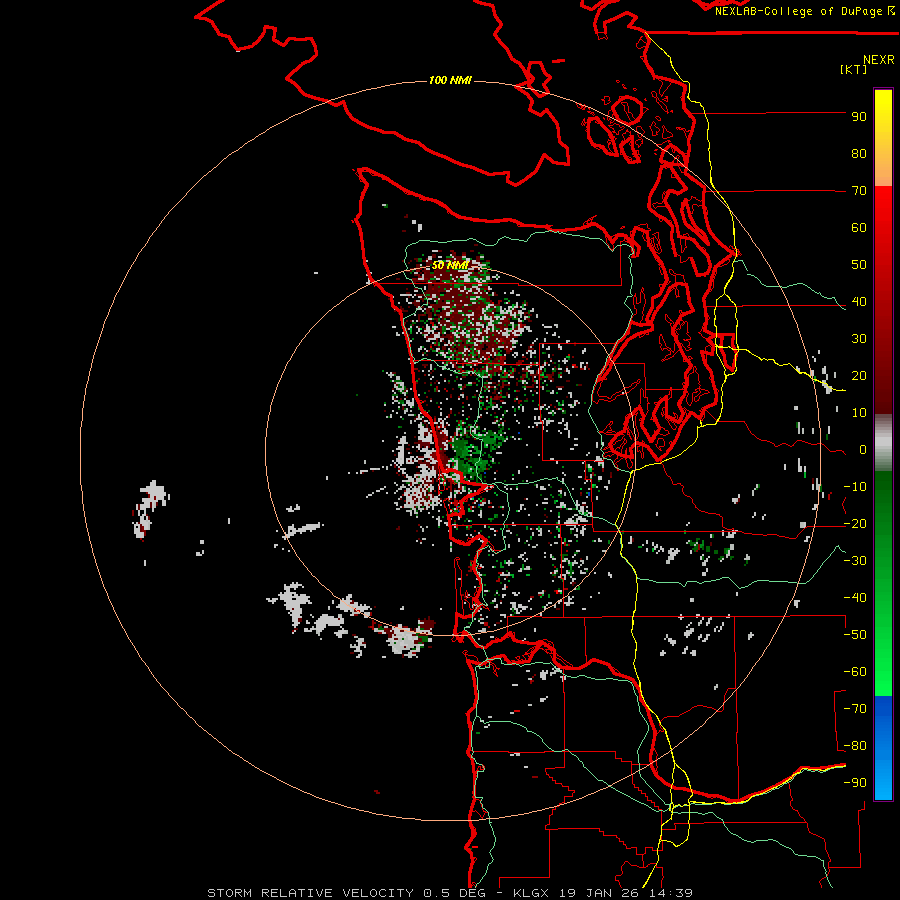Click the 60 value on velocity scale

pos(859,228)
